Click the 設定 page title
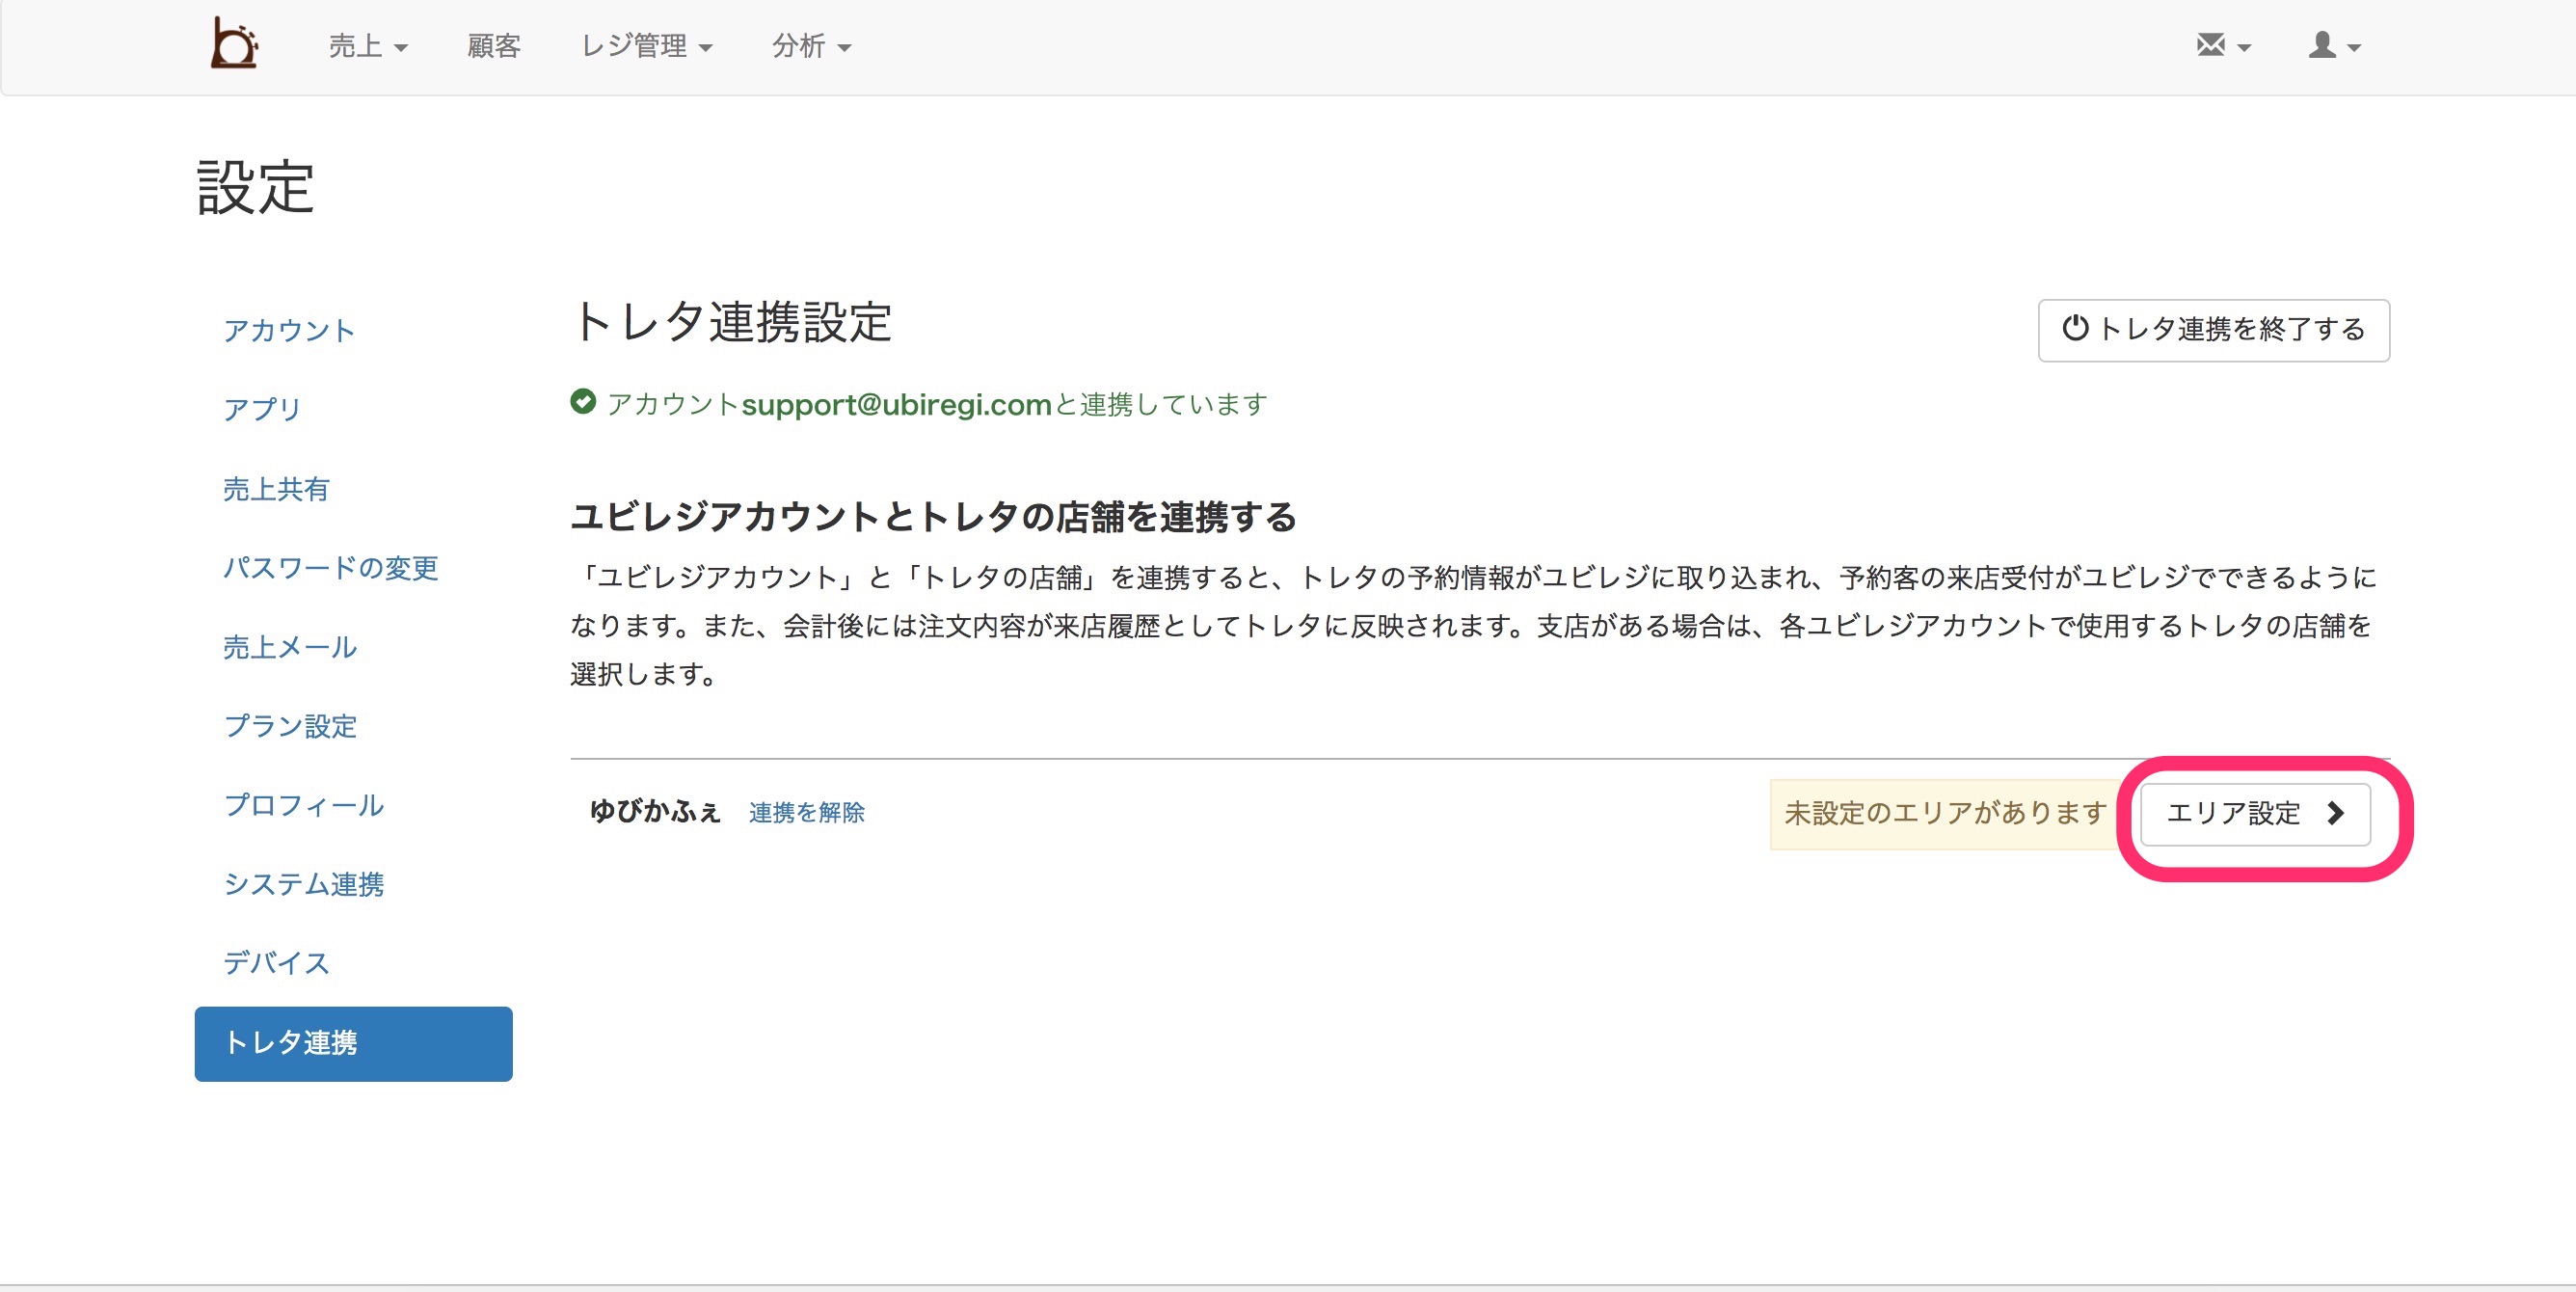Screen dimensions: 2576x1292 (x=255, y=187)
